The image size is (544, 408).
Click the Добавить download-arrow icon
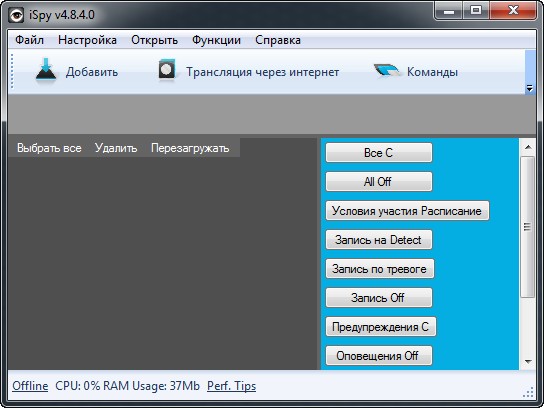click(46, 70)
